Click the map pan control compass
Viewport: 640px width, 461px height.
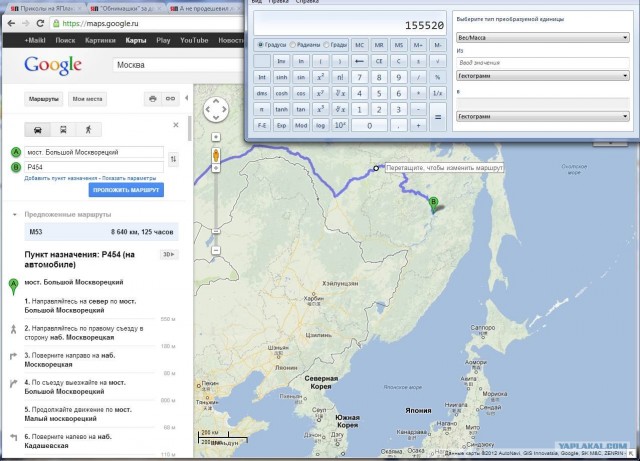[216, 109]
